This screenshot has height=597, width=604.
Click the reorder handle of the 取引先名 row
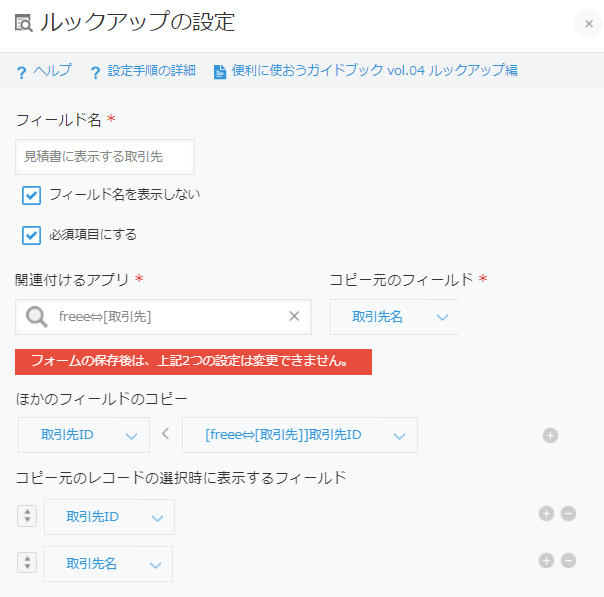(x=27, y=563)
